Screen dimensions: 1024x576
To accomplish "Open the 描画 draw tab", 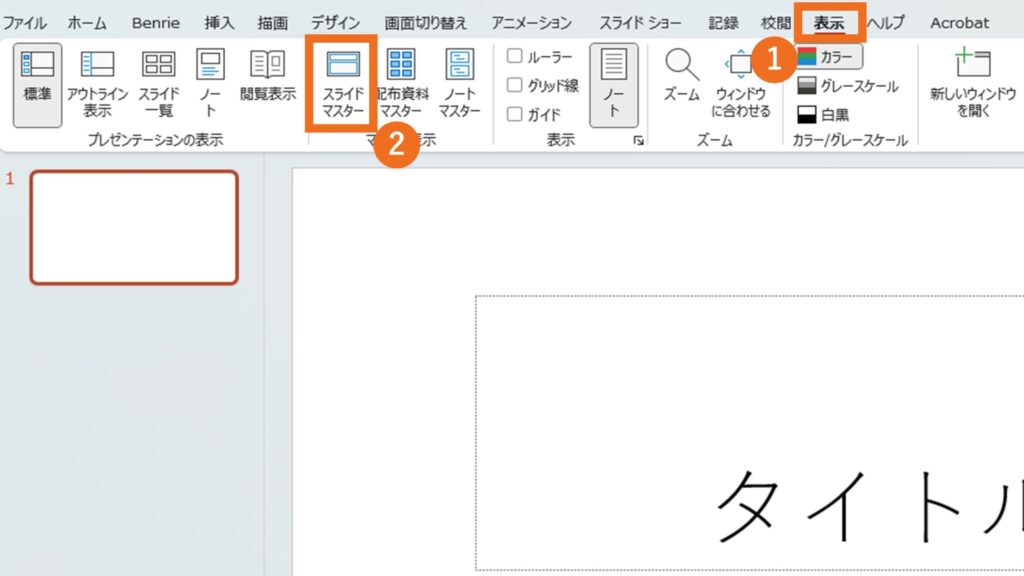I will [x=272, y=23].
